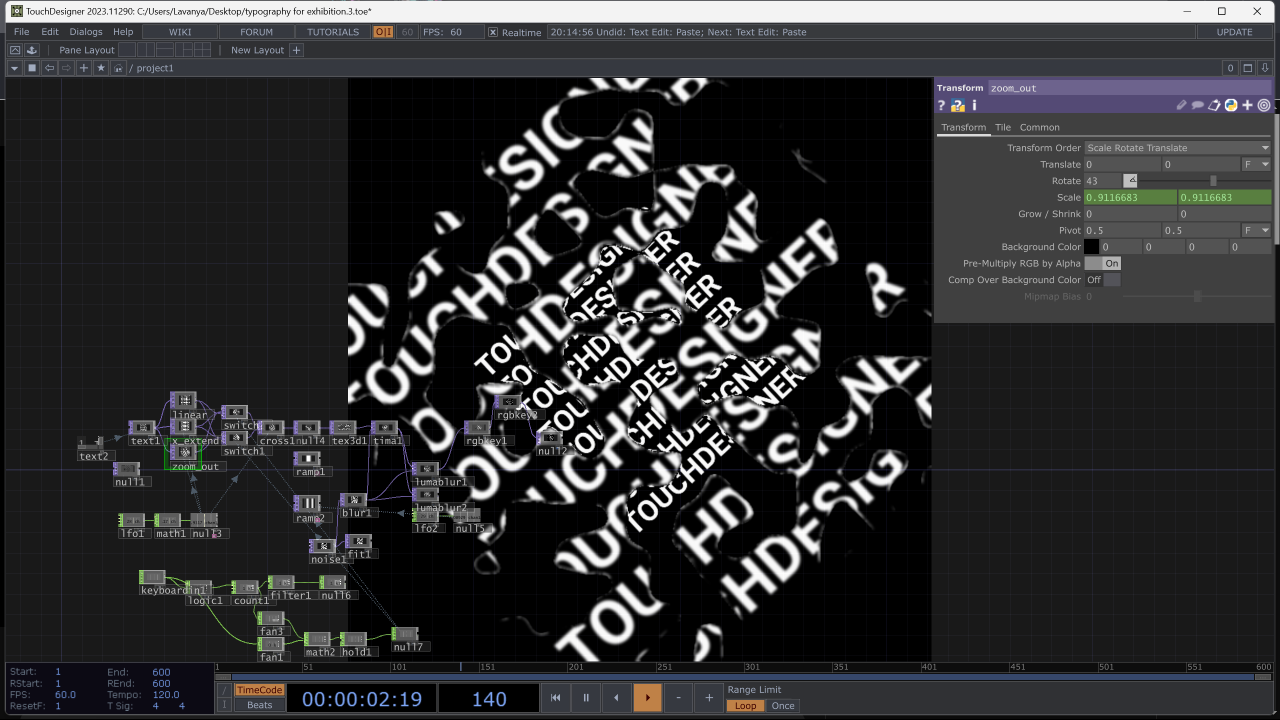Click the pane type square icon
The width and height of the screenshot is (1280, 720).
tap(32, 68)
